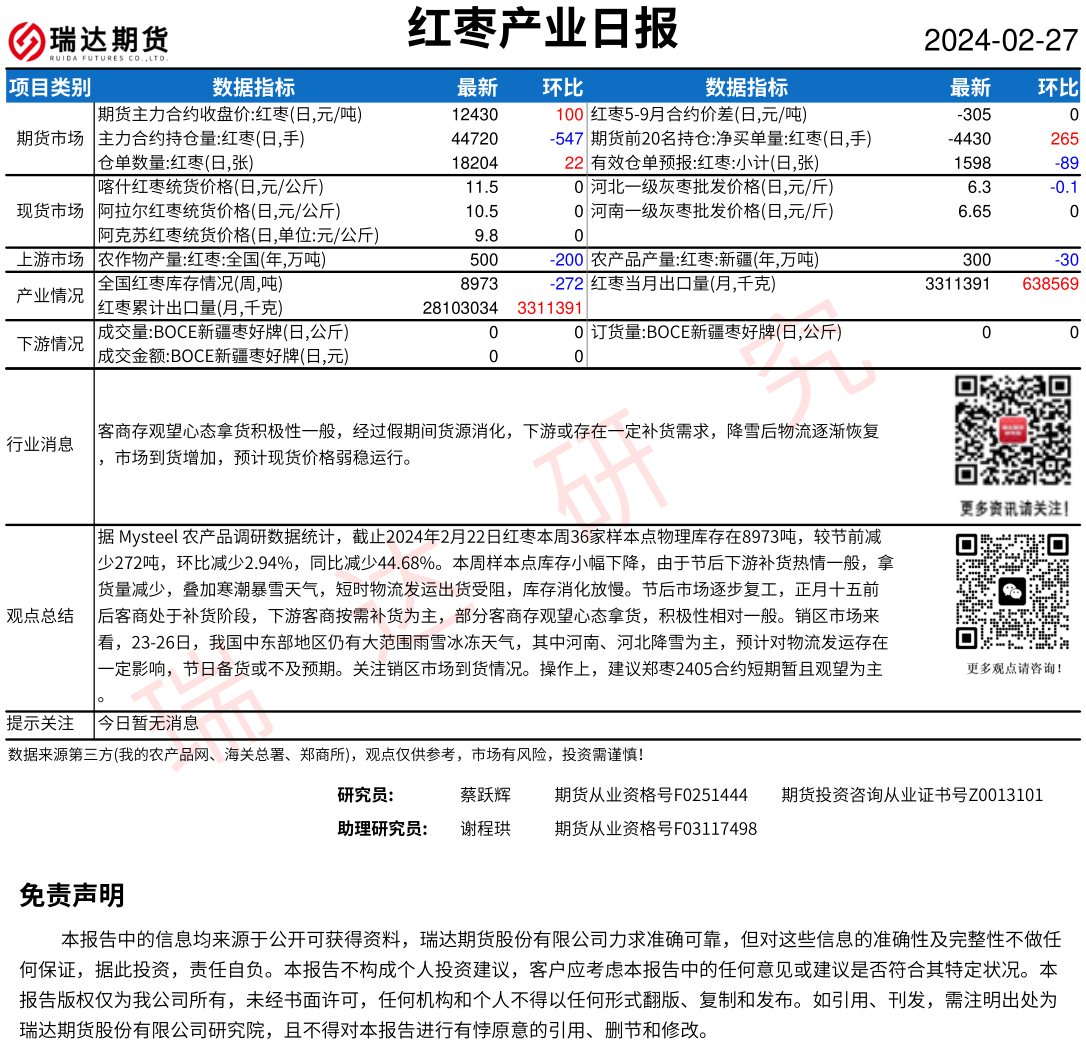Viewport: 1086px width, 1043px height.
Task: Click the 更多资讯请关注 caption
Action: [1012, 507]
